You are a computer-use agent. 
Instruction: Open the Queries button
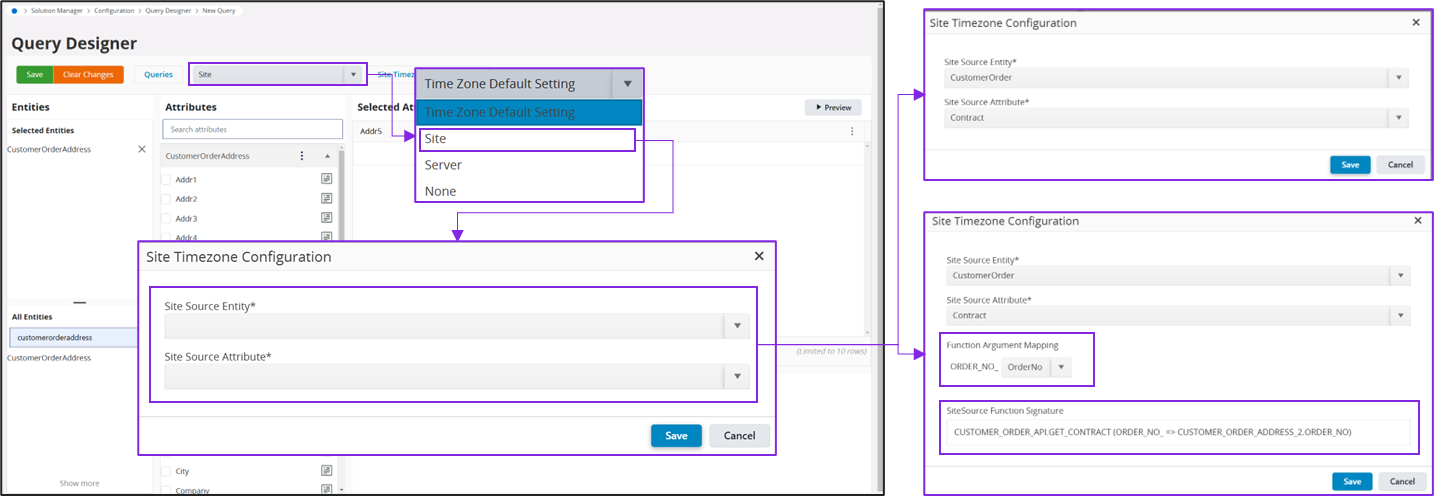(x=158, y=74)
